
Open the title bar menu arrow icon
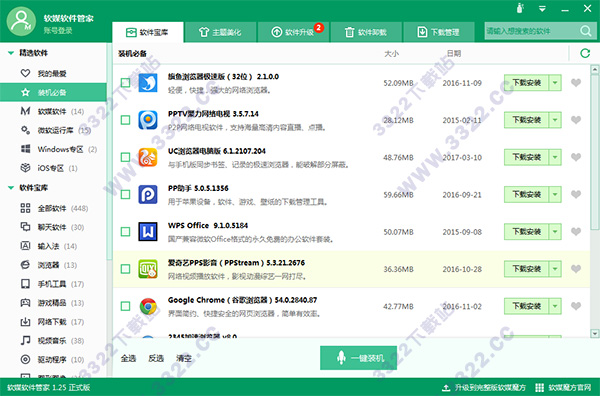click(542, 8)
